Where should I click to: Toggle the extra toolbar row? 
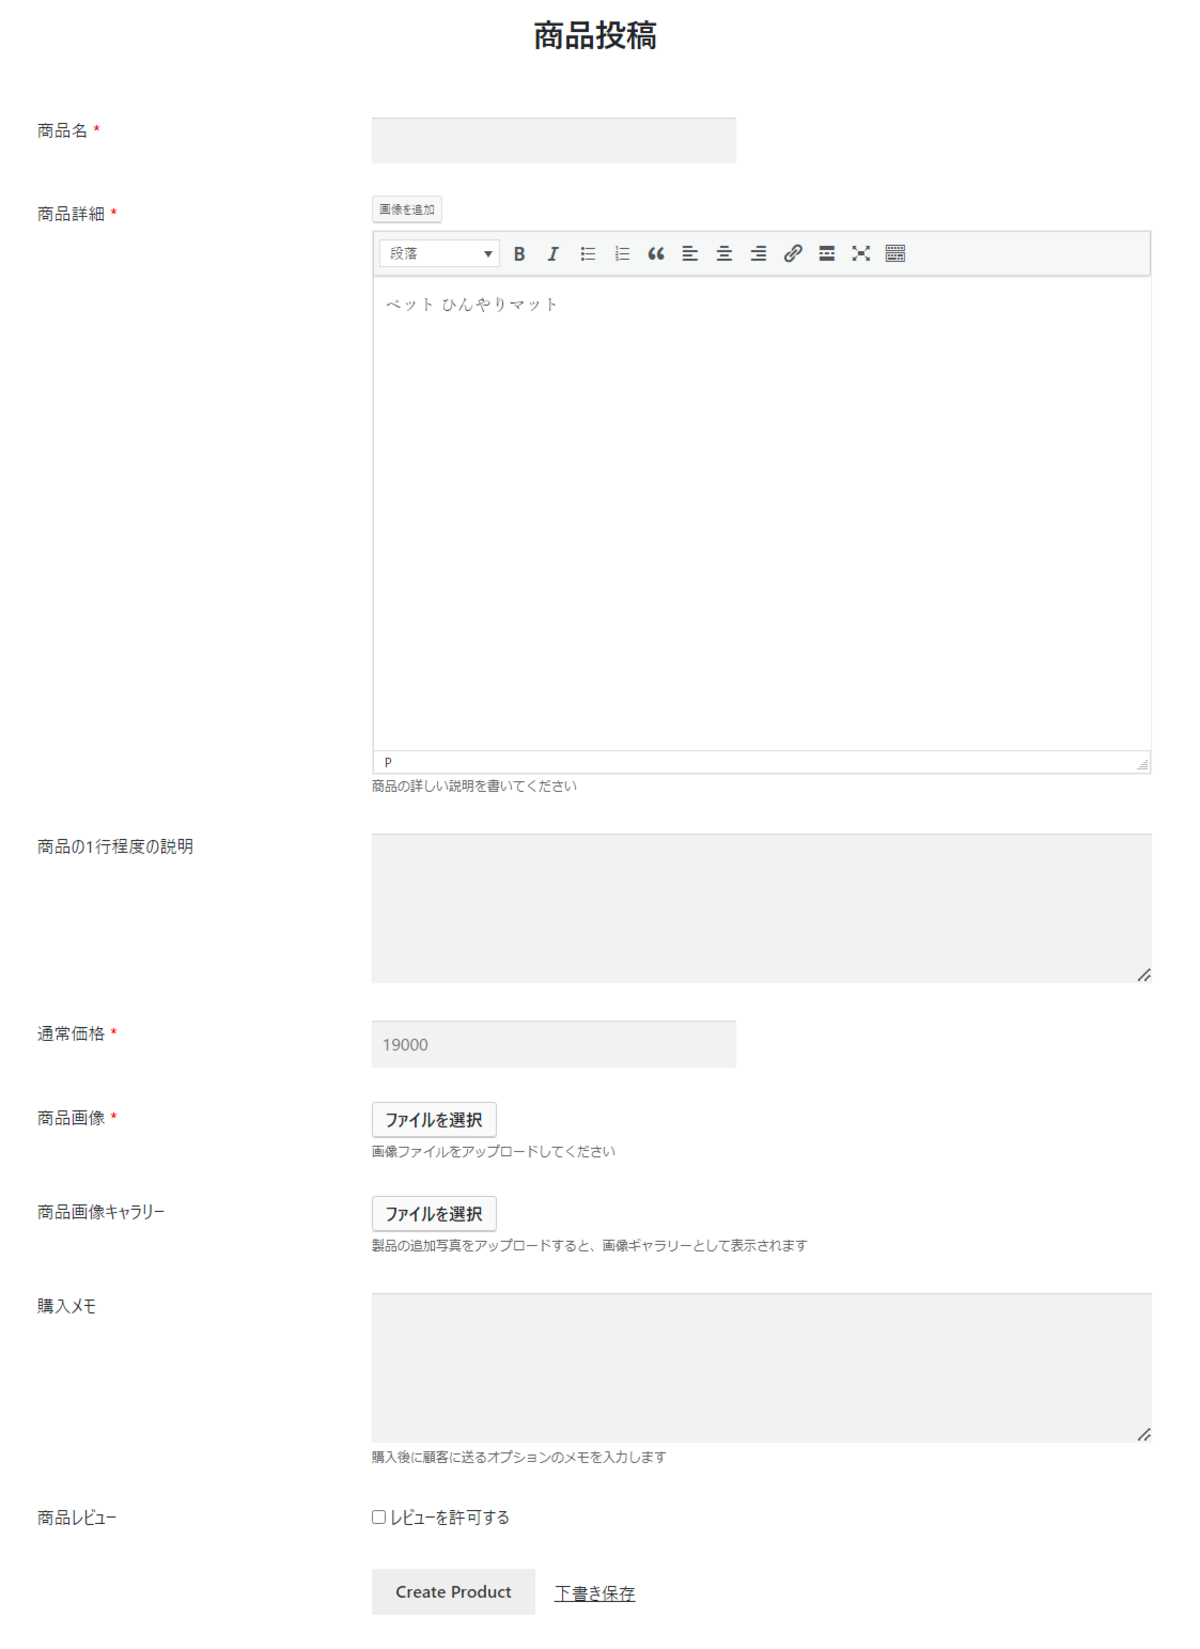point(896,254)
